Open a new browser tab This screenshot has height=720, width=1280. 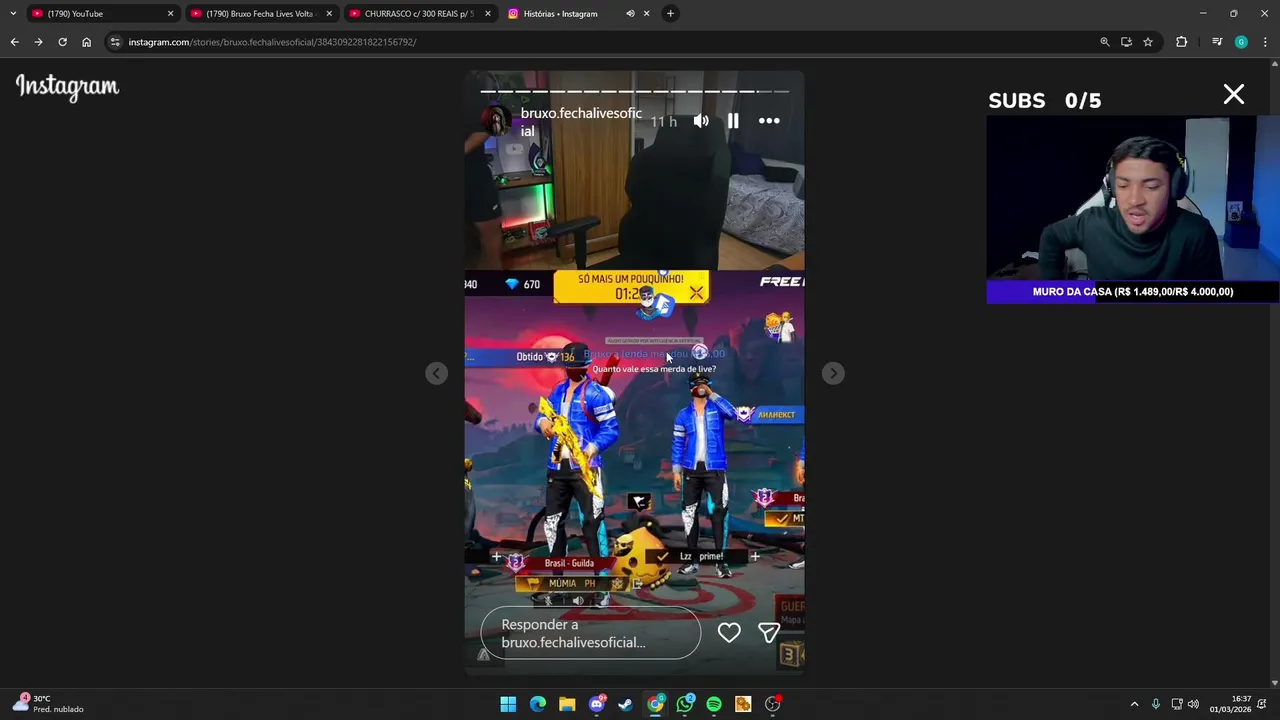[x=671, y=14]
